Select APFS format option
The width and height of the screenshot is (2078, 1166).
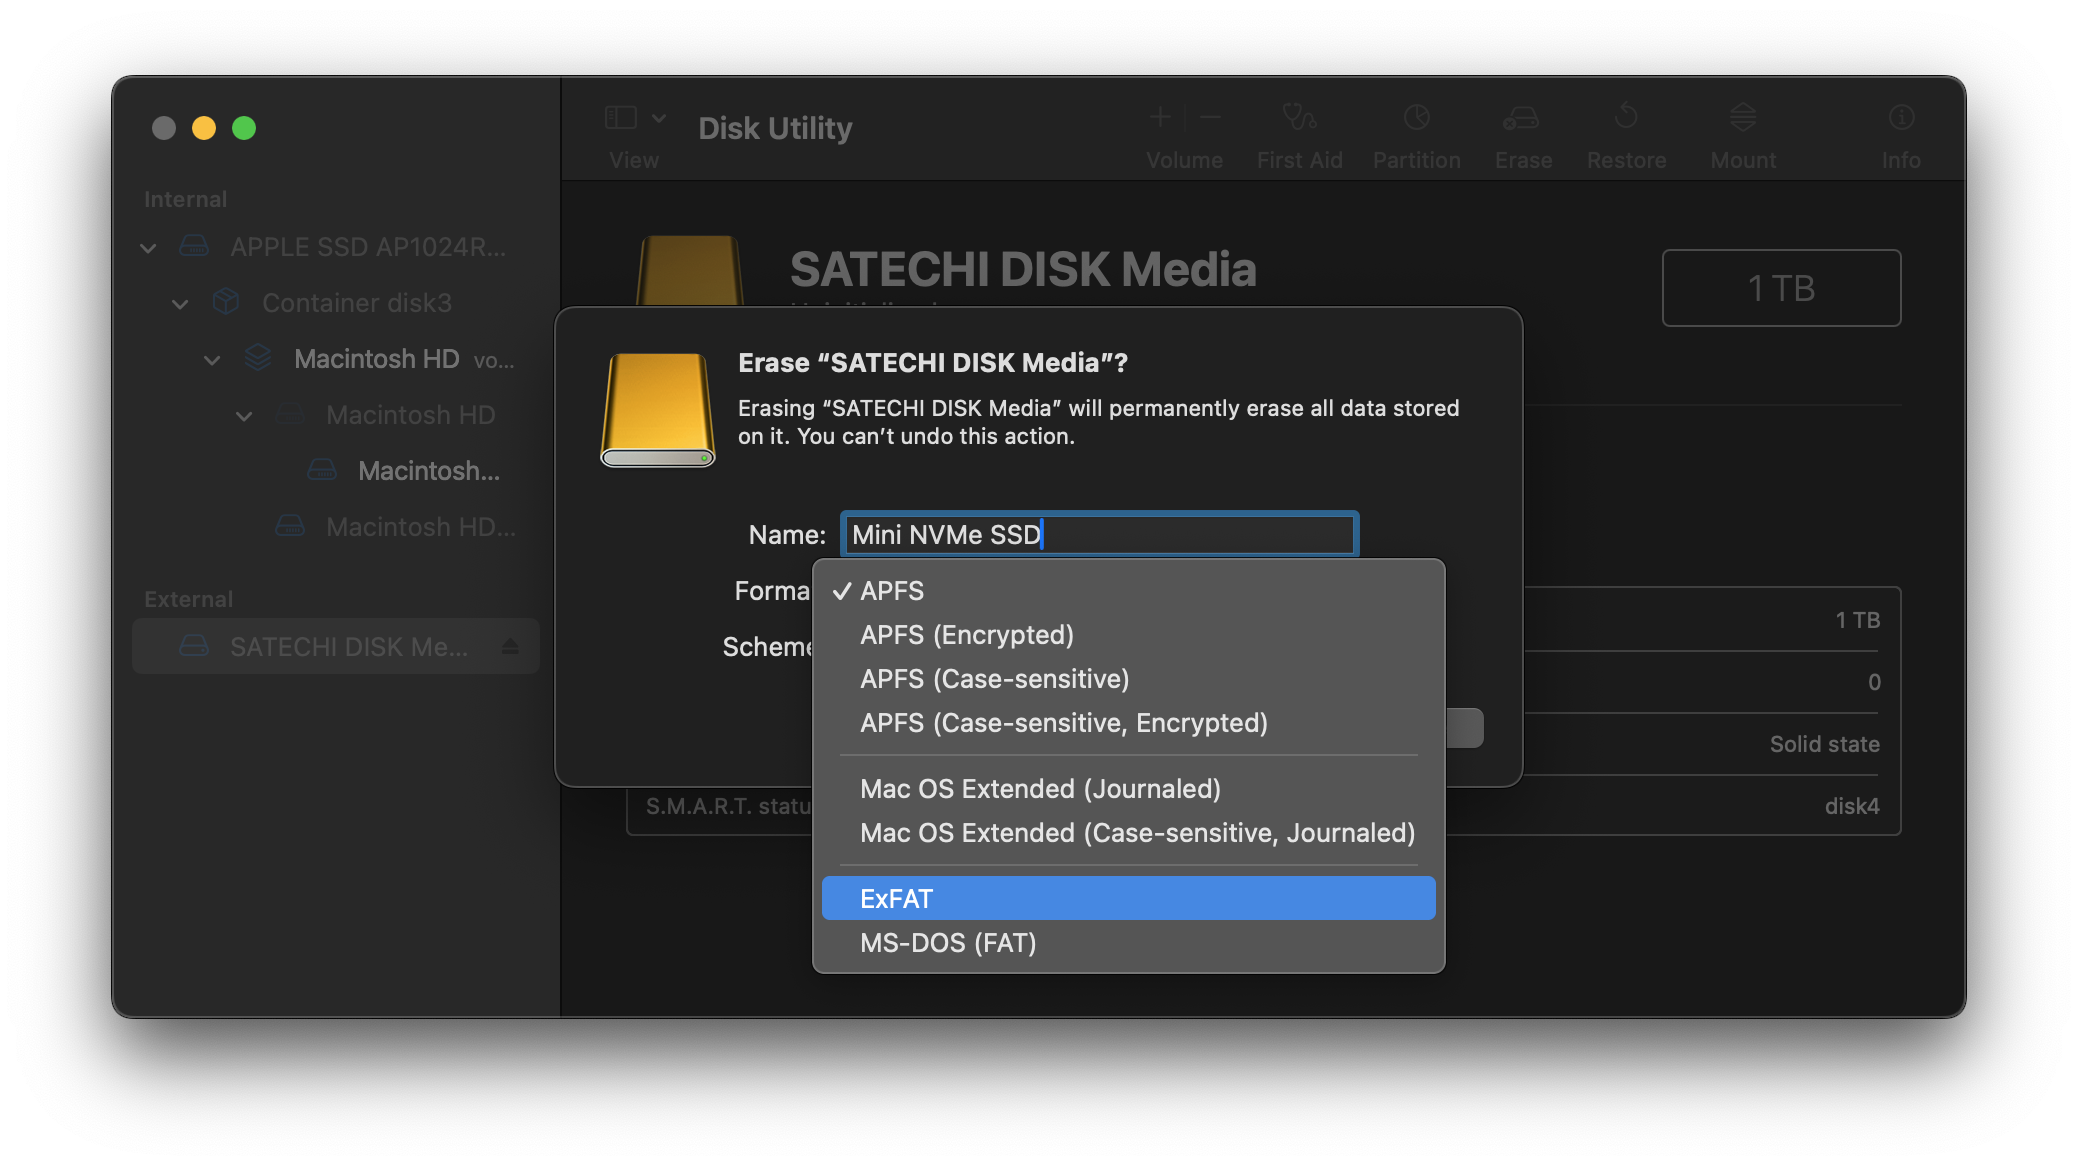pos(1128,590)
